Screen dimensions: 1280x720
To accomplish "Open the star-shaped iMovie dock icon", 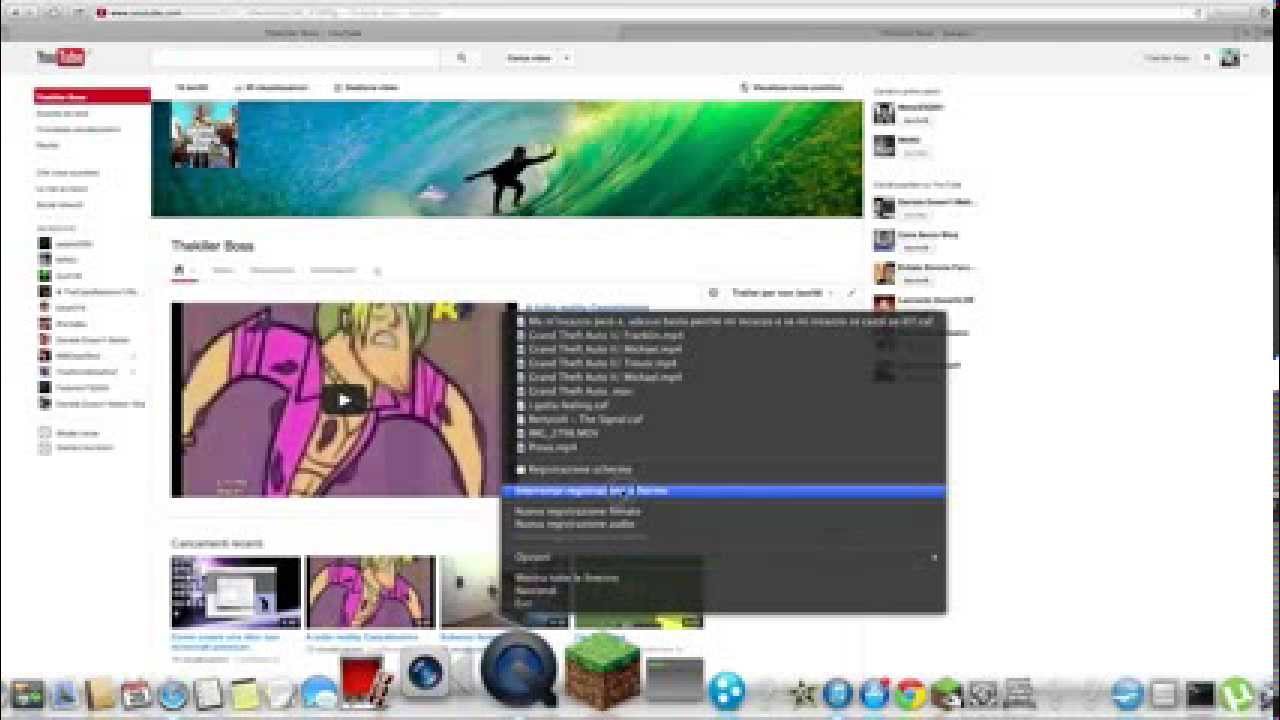I will tap(801, 694).
